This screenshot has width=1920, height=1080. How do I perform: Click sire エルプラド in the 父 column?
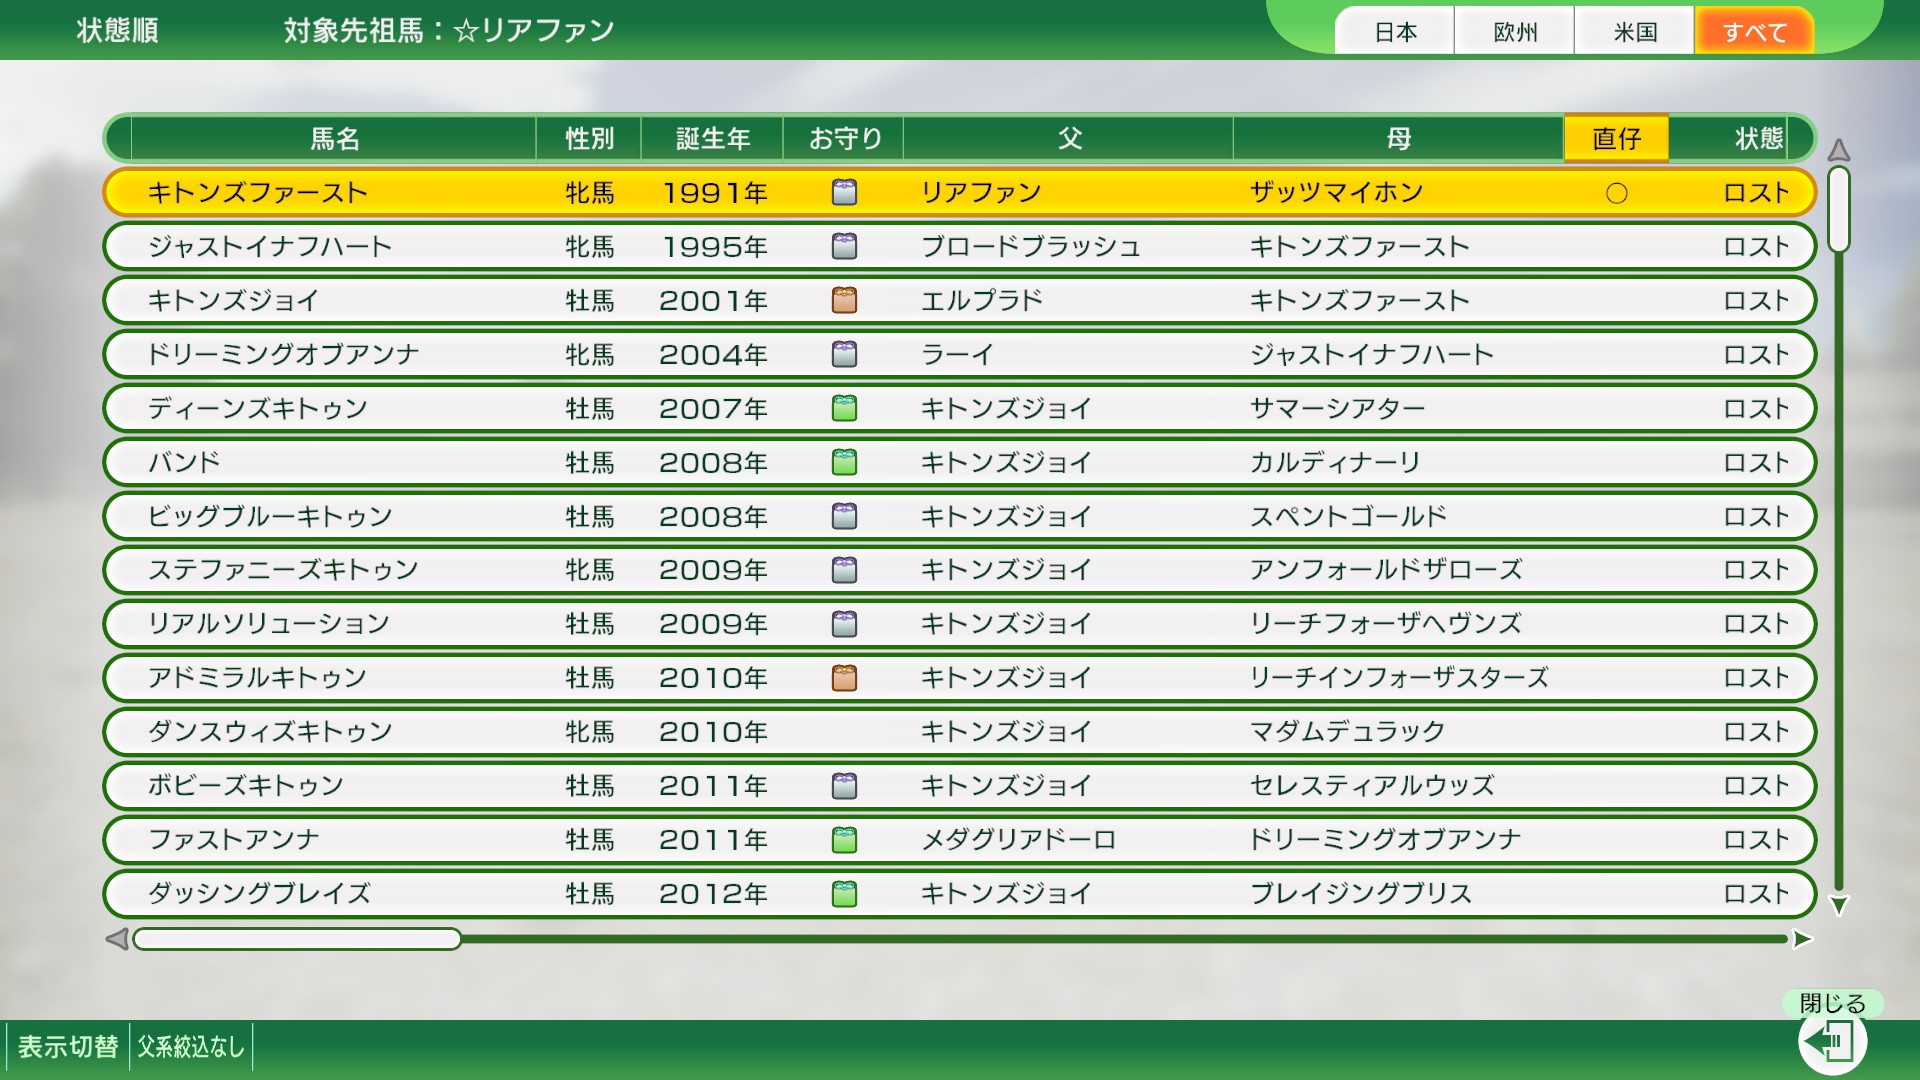[982, 301]
